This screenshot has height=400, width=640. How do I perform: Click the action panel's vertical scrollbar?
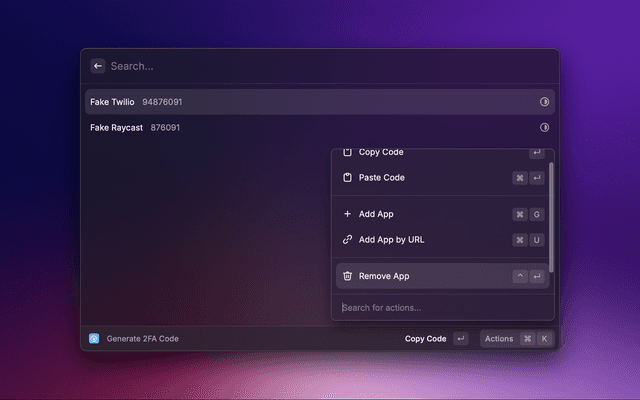[x=551, y=215]
